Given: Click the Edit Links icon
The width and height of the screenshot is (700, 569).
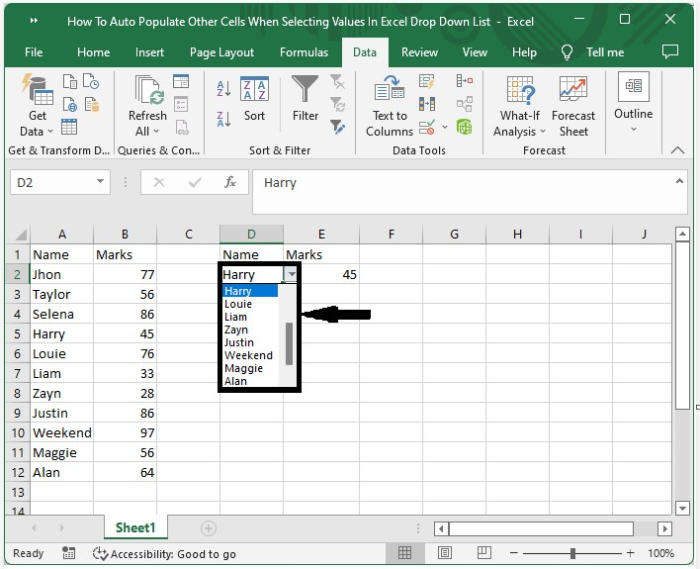Looking at the screenshot, I should click(182, 128).
